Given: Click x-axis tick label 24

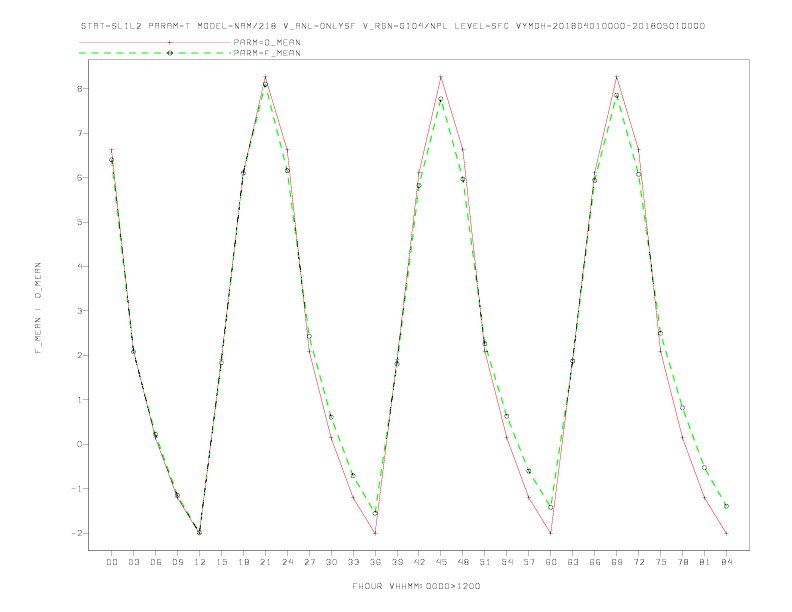Looking at the screenshot, I should coord(287,562).
